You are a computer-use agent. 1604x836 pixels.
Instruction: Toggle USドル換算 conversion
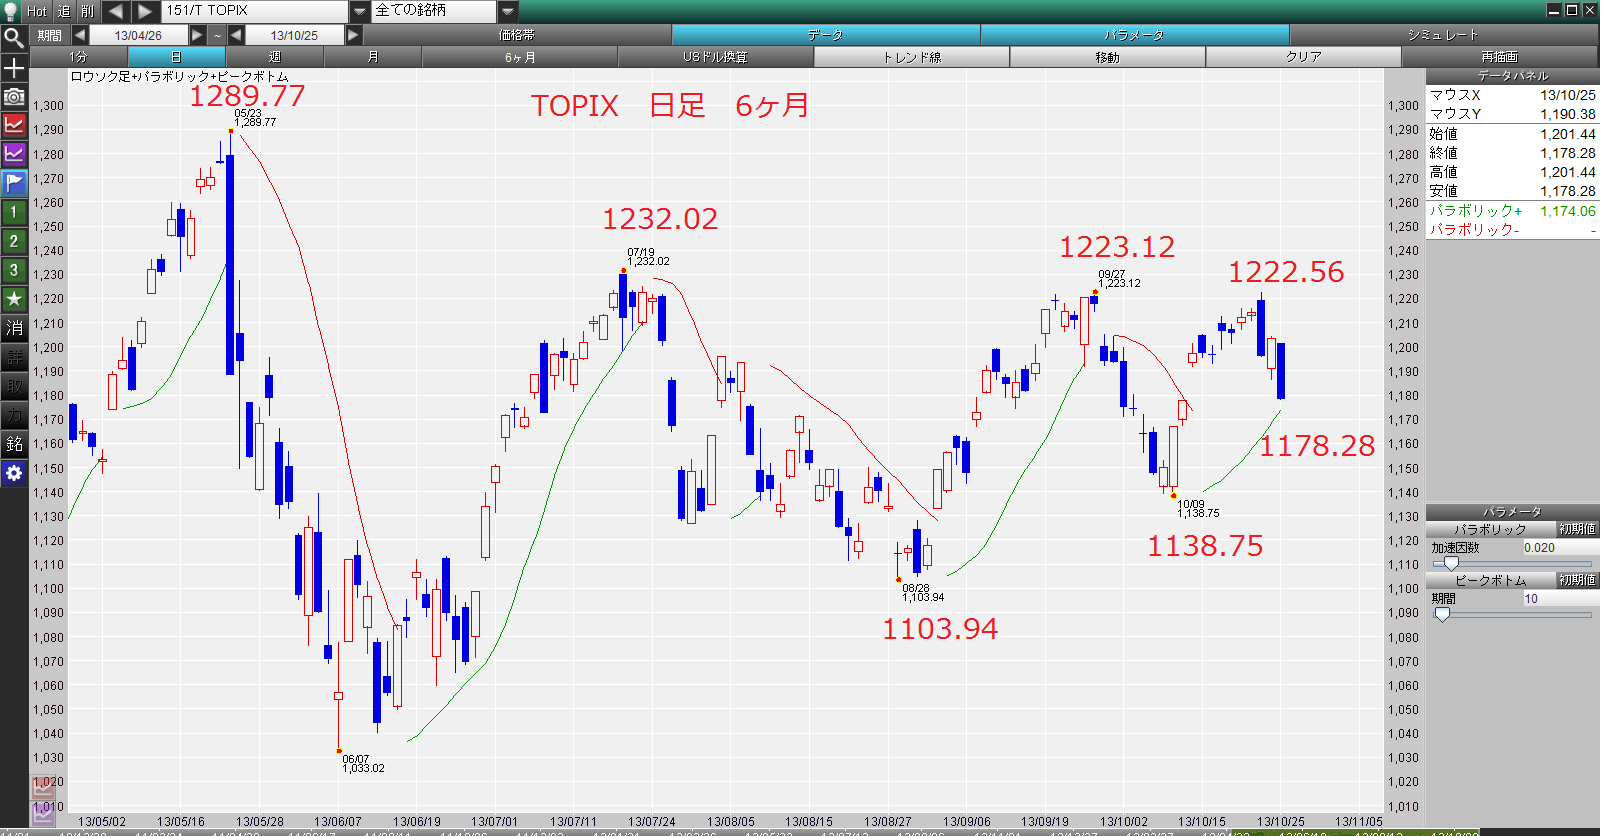716,57
